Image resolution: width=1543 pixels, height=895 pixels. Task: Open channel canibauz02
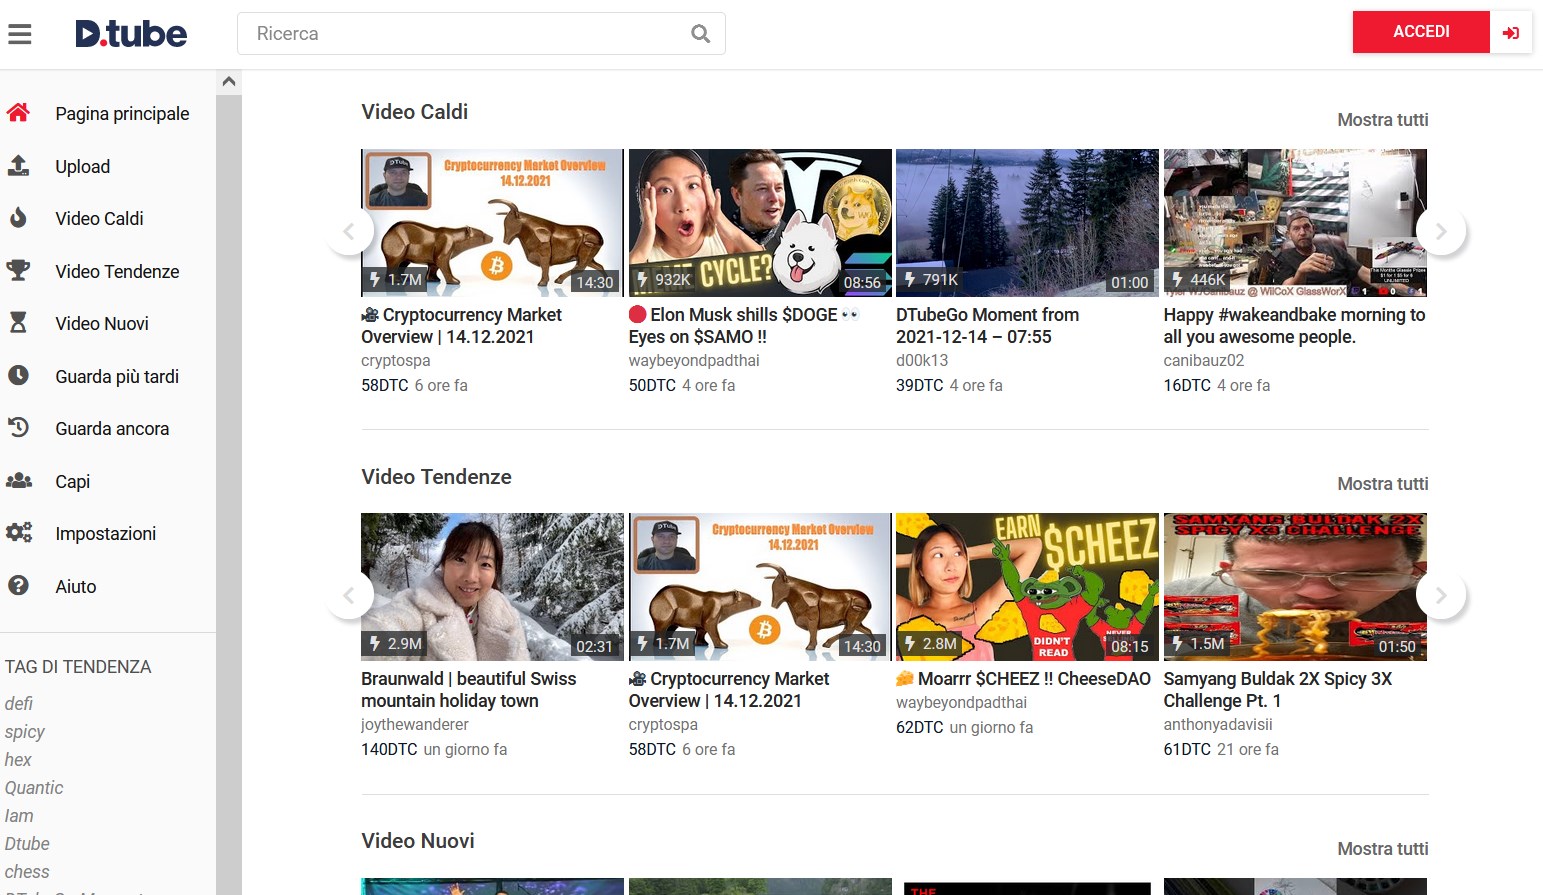coord(1204,361)
